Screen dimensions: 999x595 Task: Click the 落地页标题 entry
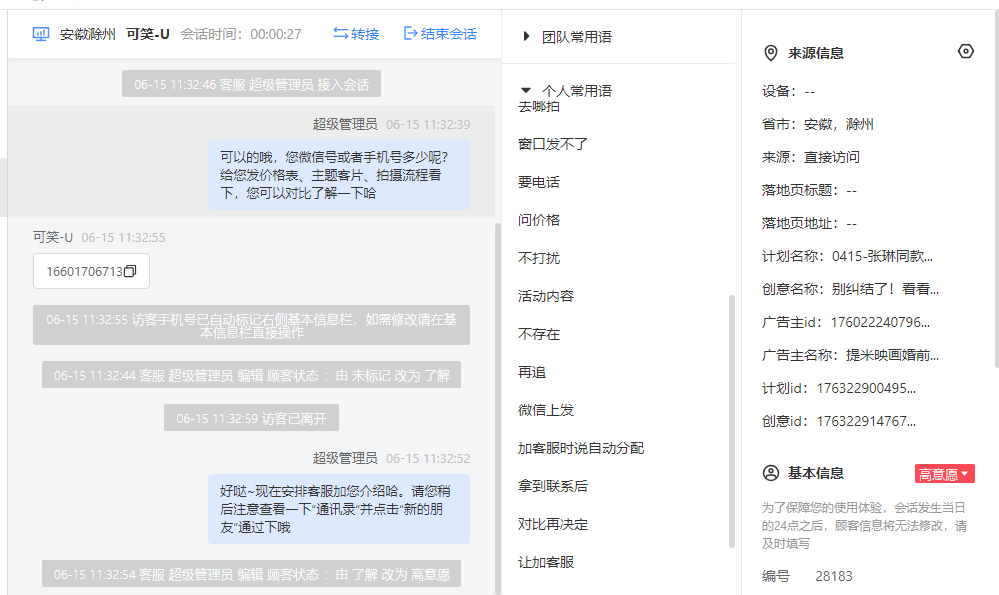tap(809, 190)
